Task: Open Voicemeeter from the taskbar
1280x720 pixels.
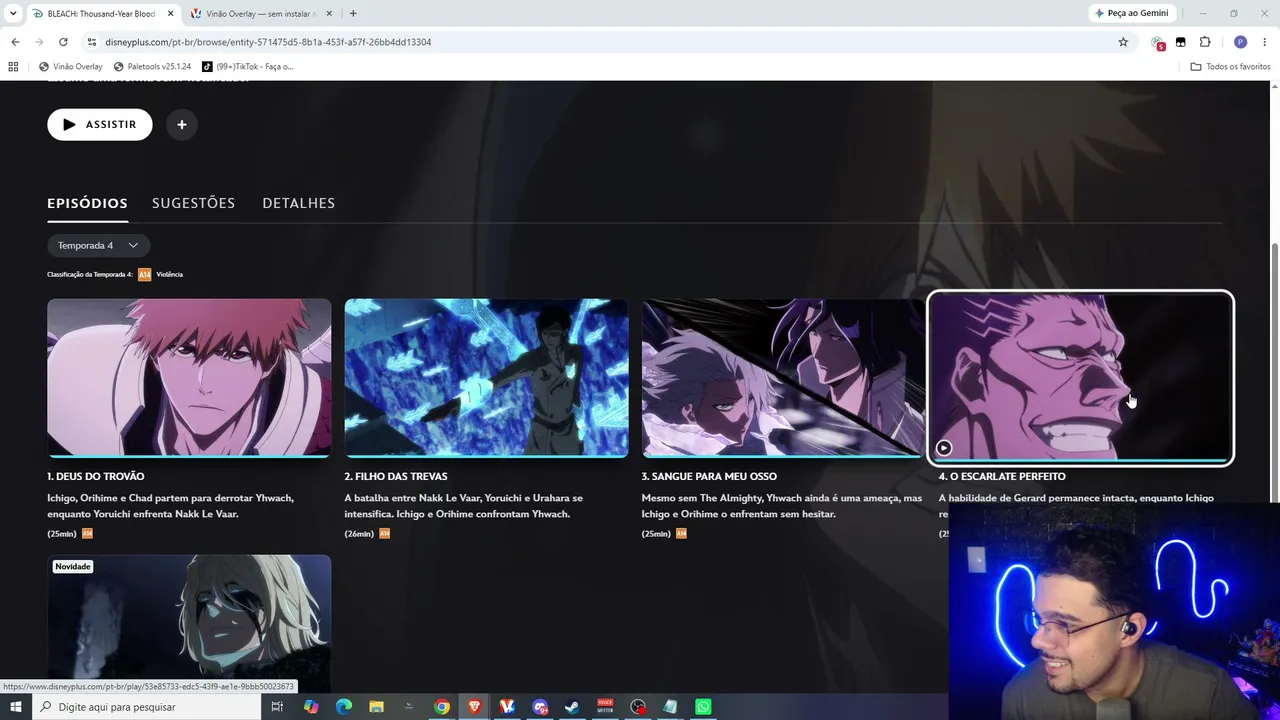Action: click(x=605, y=707)
